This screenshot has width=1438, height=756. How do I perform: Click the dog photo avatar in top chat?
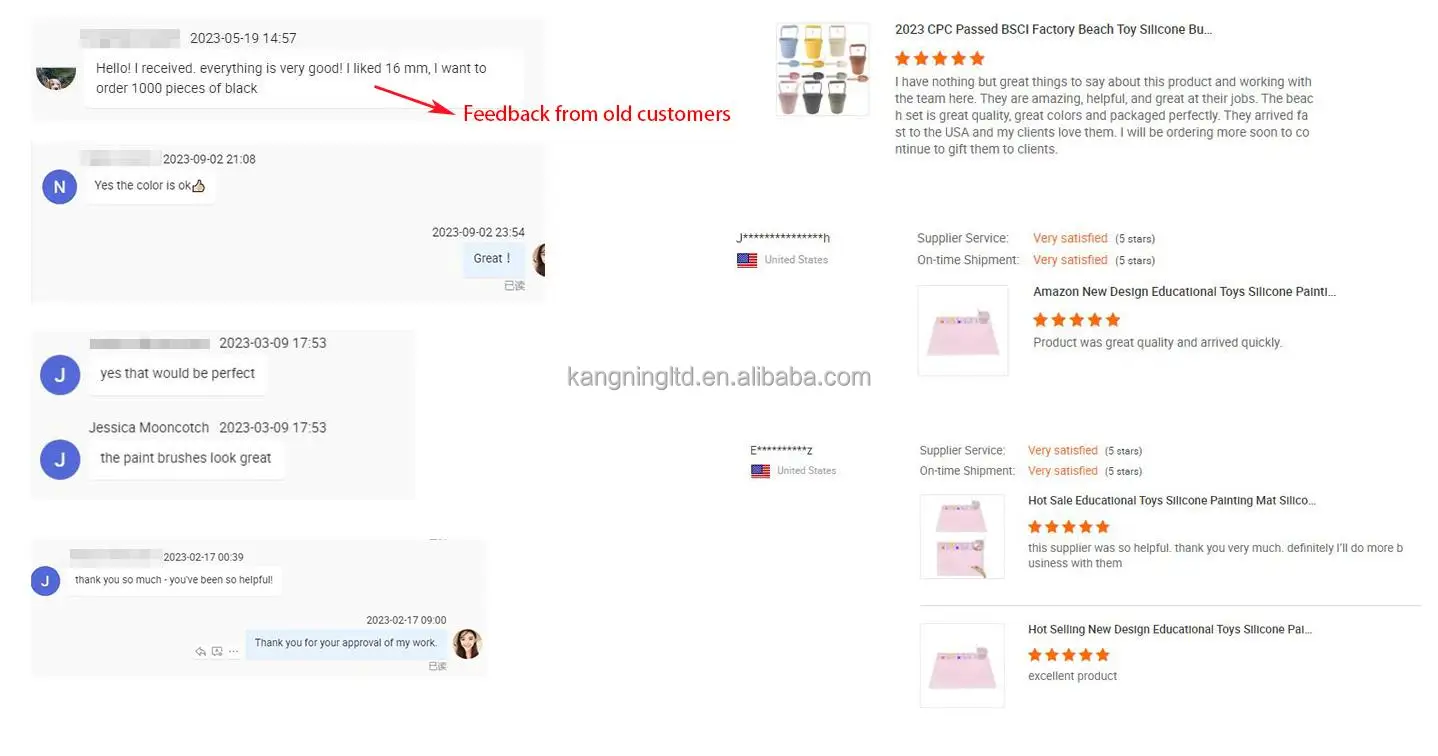[56, 76]
